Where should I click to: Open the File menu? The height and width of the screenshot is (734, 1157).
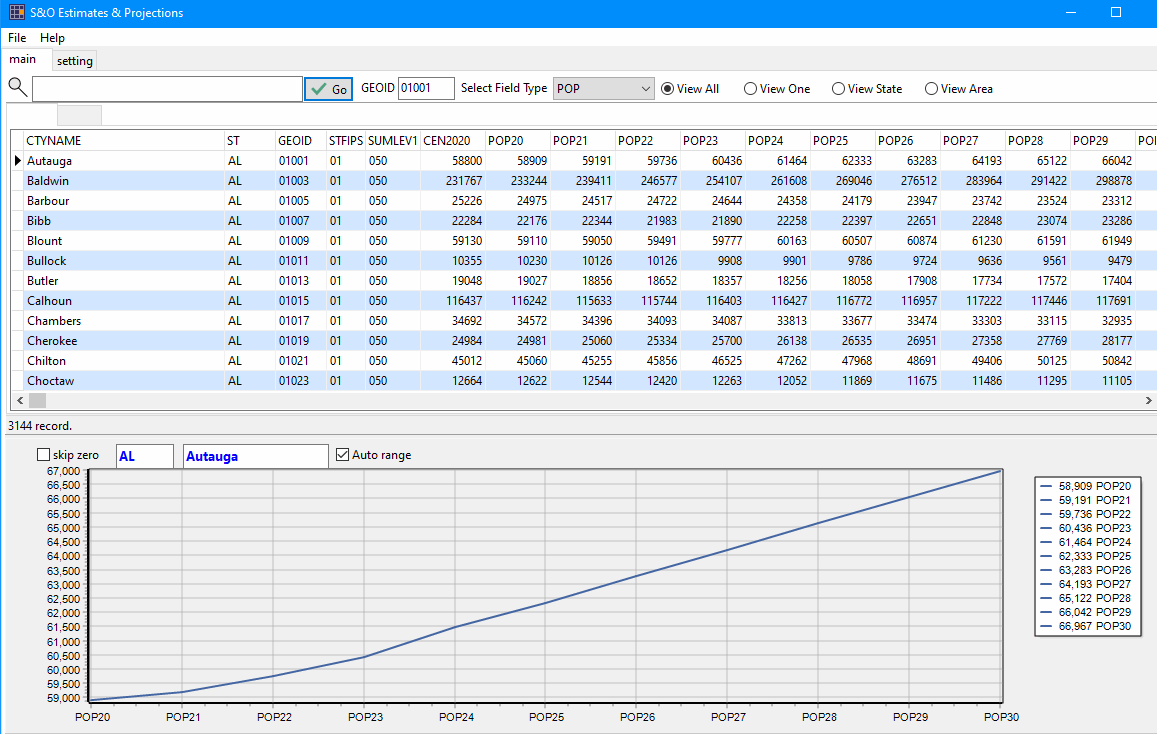[17, 38]
